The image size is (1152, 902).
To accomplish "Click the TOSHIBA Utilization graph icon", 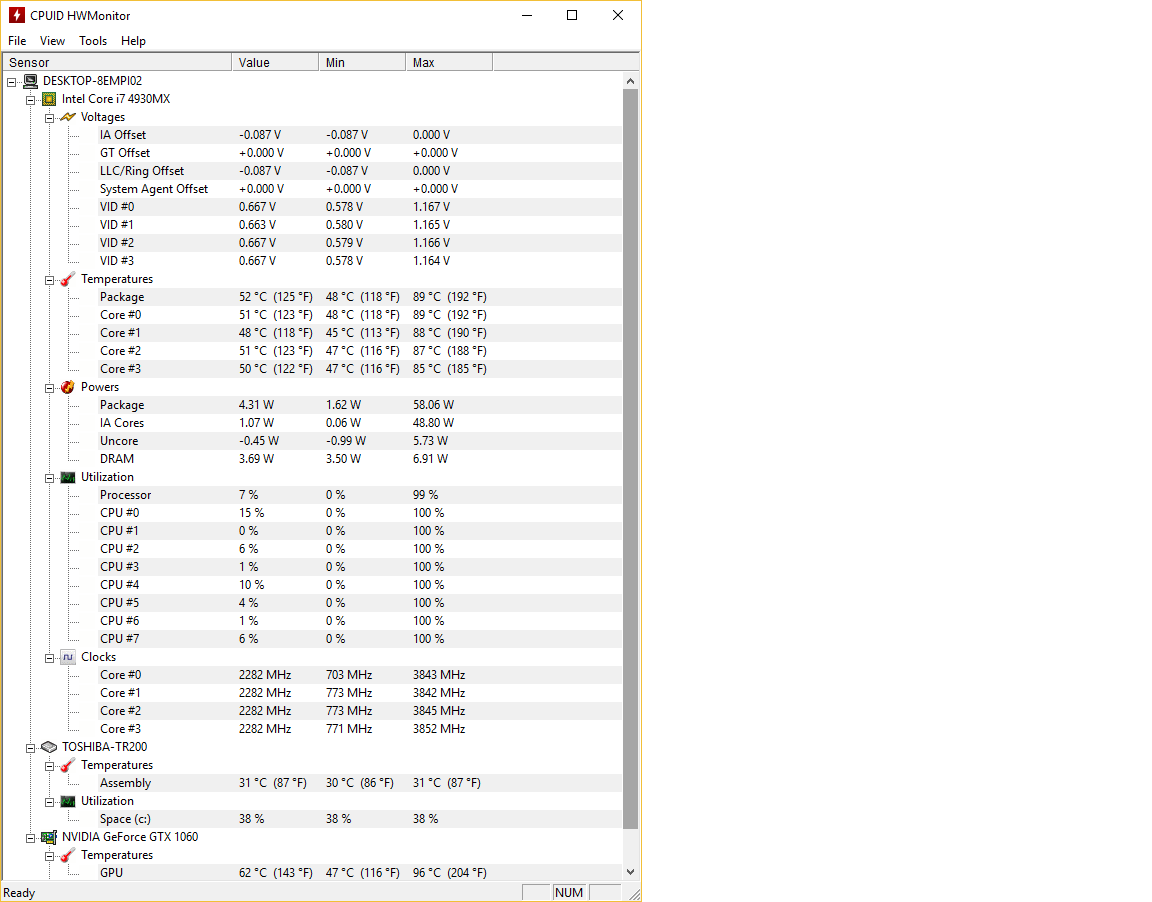I will coord(68,801).
